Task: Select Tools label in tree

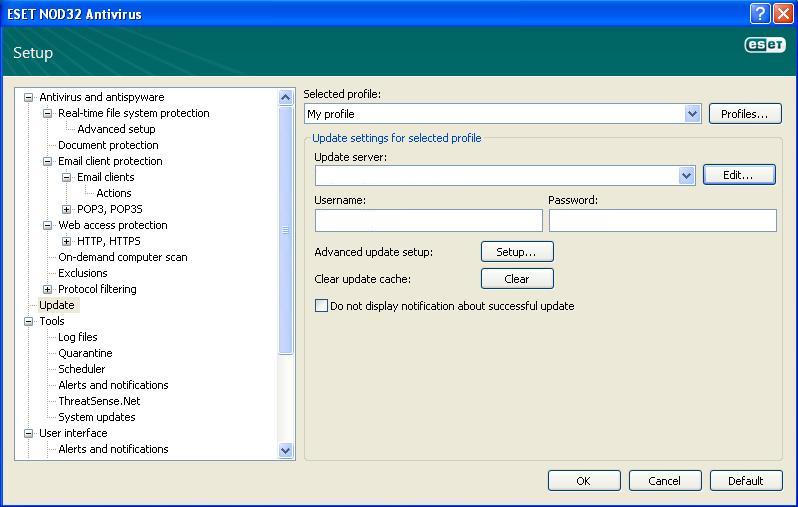Action: 52,321
